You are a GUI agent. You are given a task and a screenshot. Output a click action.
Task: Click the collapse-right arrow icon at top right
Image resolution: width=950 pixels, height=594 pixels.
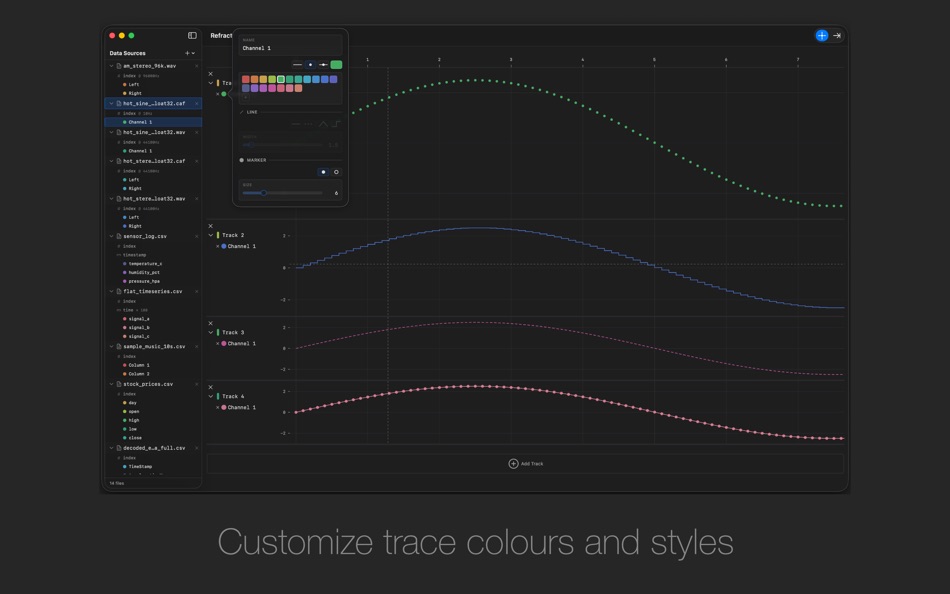click(837, 36)
